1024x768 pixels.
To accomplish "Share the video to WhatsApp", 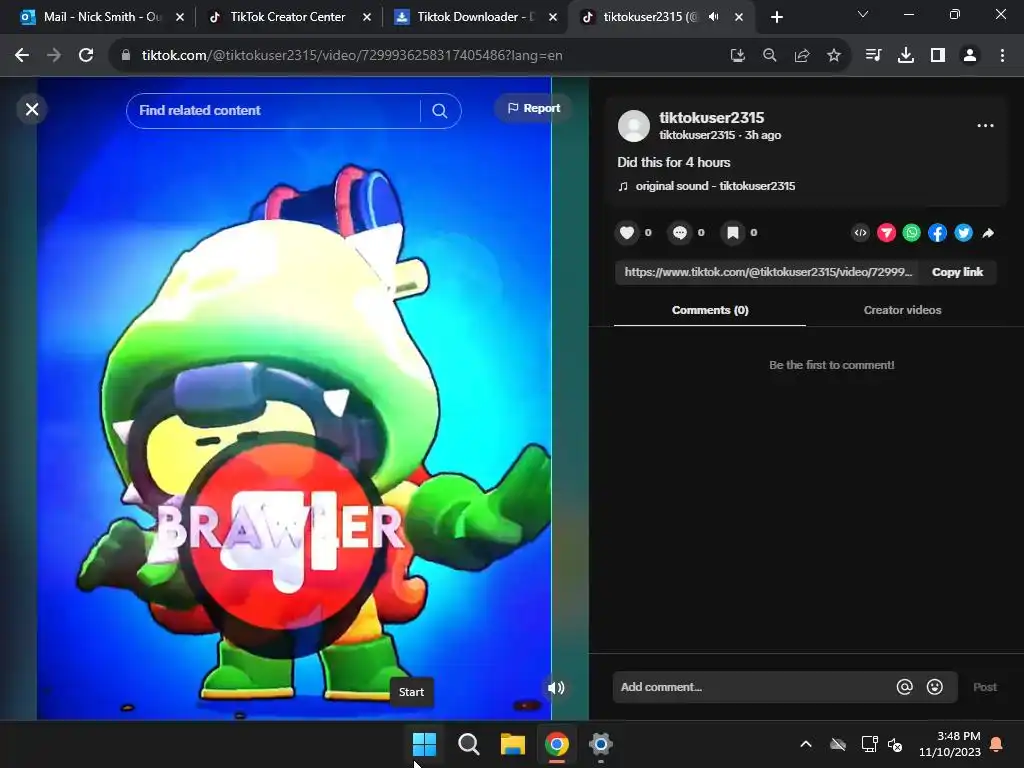I will 912,232.
